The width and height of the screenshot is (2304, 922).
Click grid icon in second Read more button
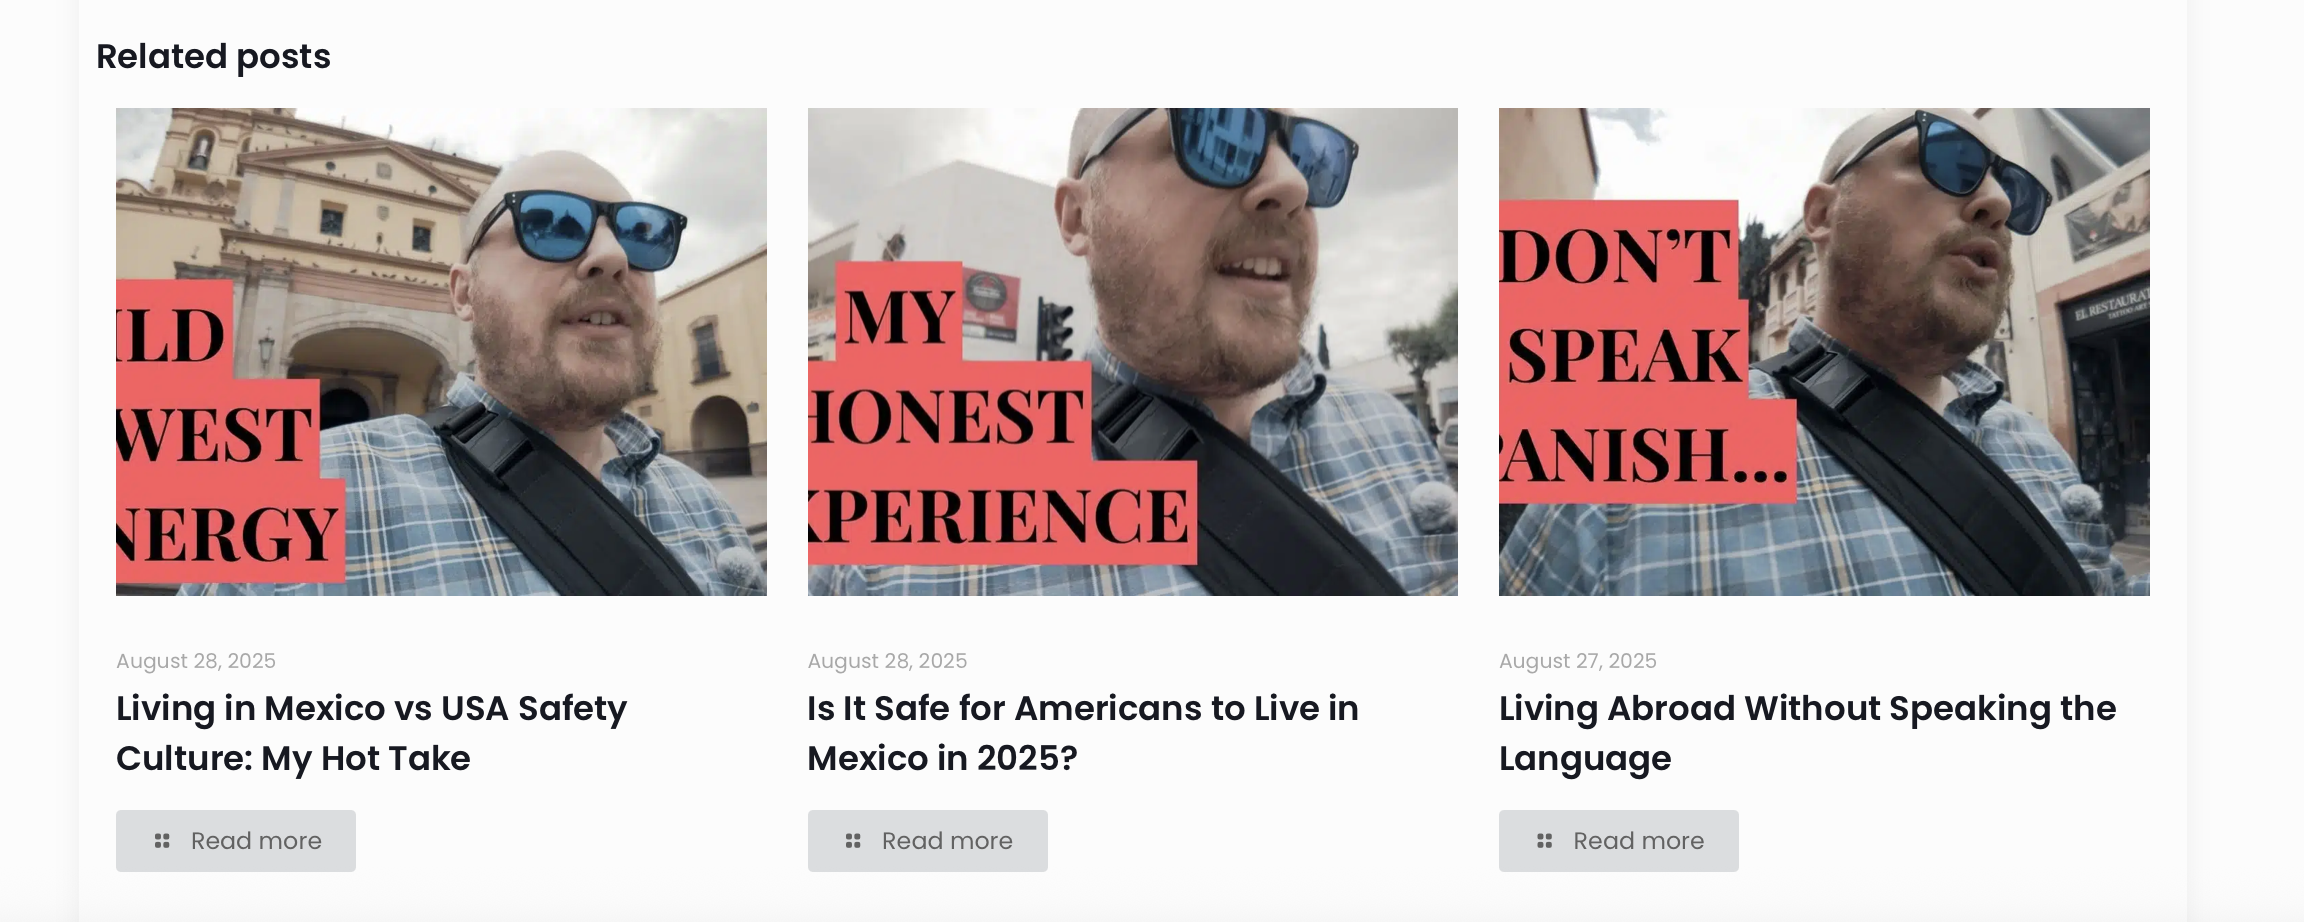point(853,841)
